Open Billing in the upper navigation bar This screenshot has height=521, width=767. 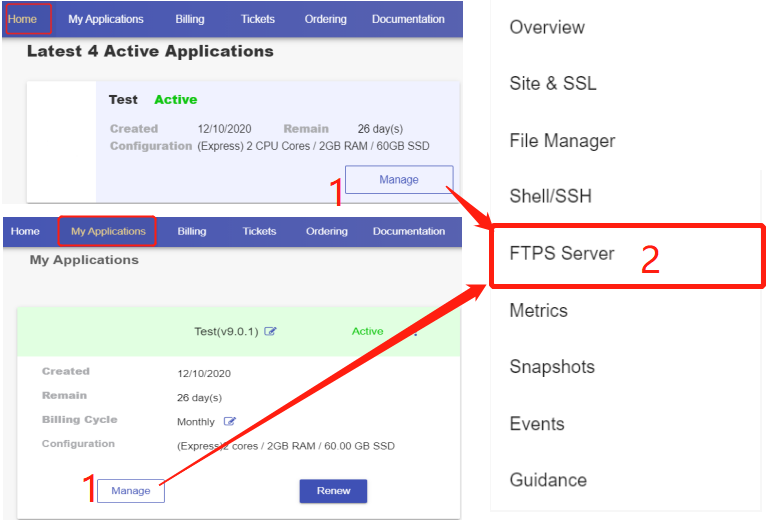click(192, 19)
